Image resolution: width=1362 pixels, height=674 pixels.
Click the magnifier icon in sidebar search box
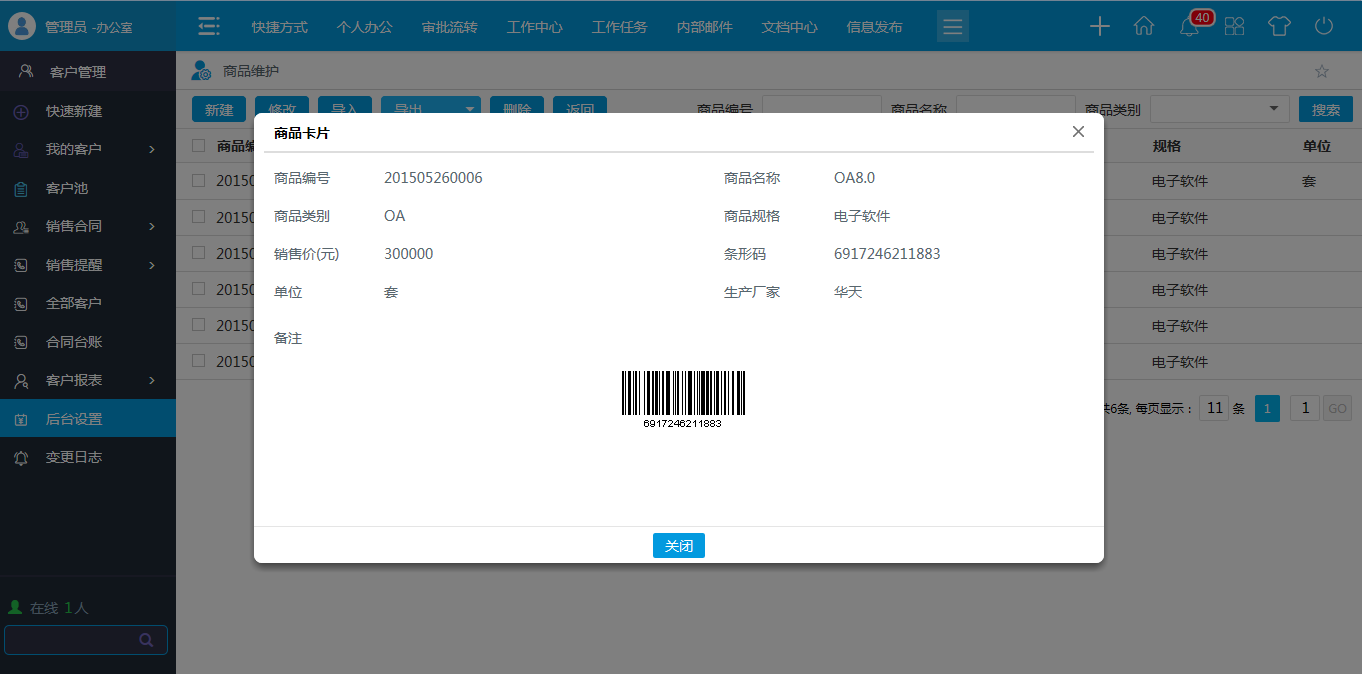click(x=146, y=639)
